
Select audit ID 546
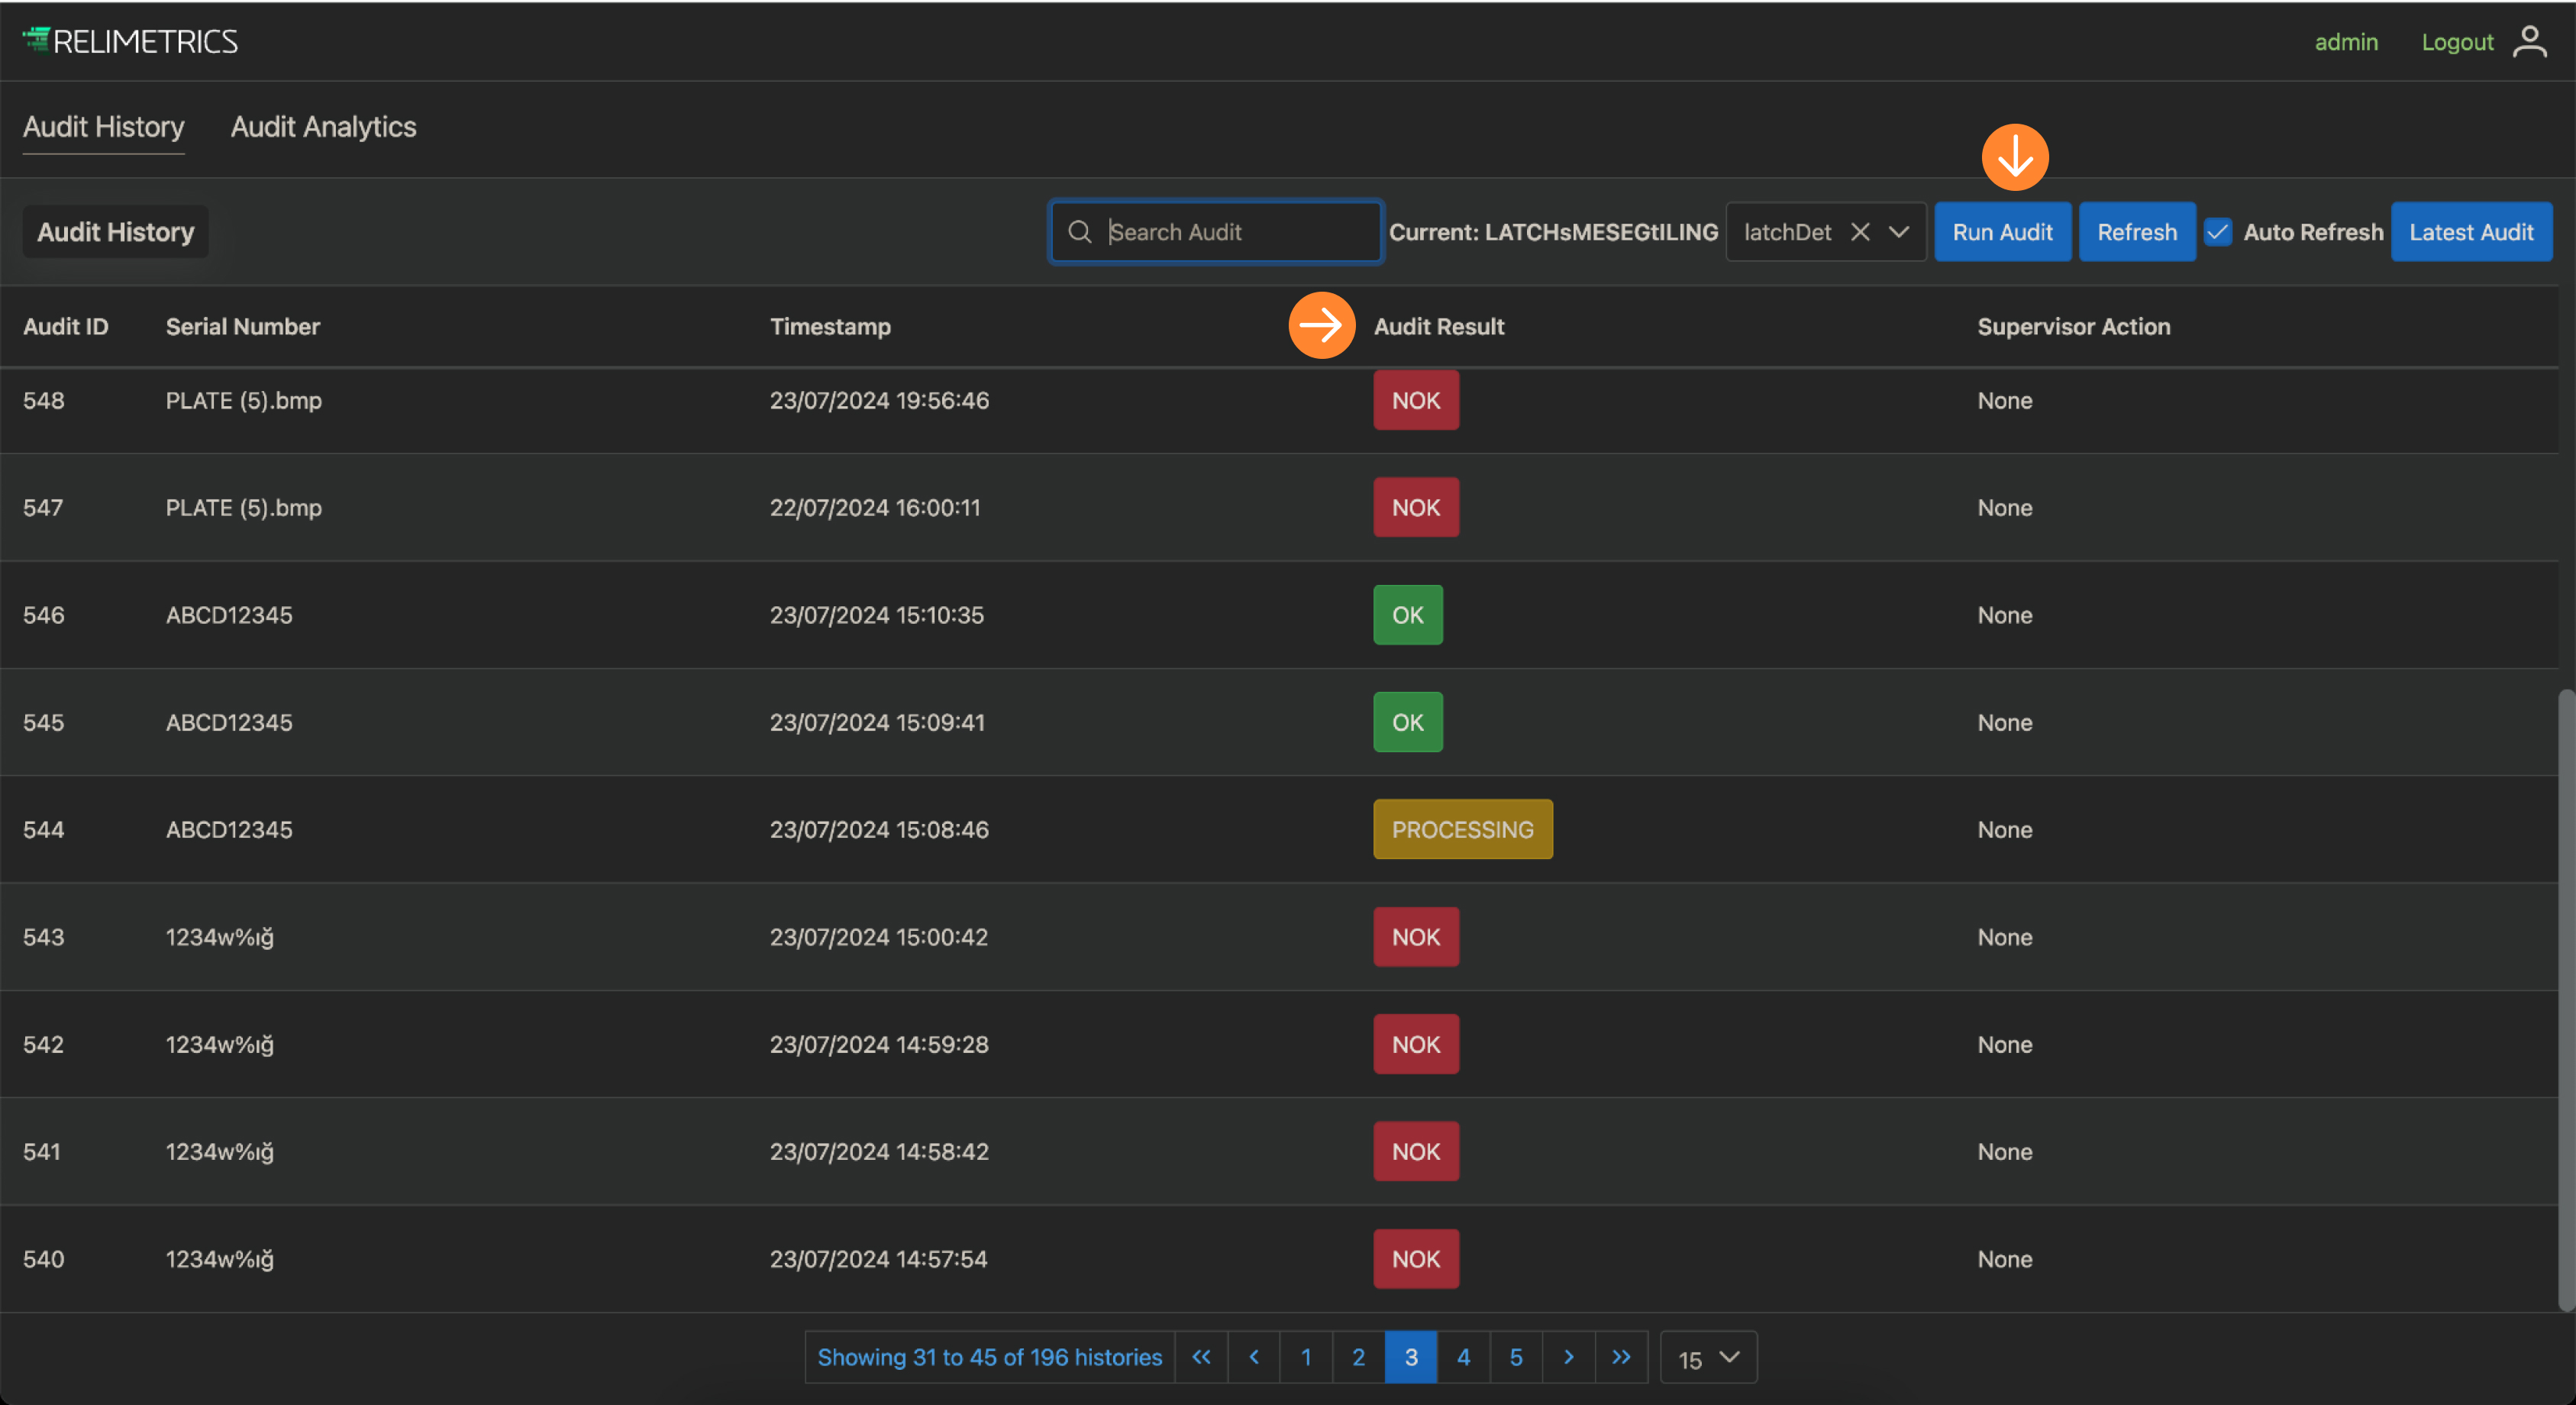pos(44,615)
